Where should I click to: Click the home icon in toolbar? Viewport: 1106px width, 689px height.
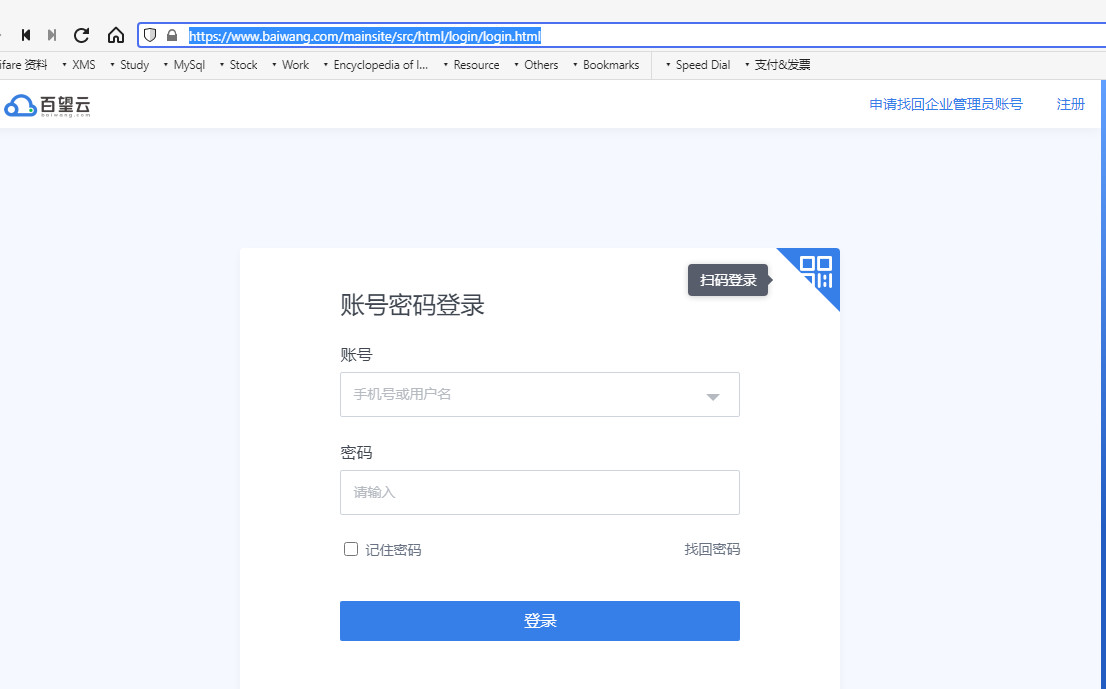pyautogui.click(x=116, y=36)
